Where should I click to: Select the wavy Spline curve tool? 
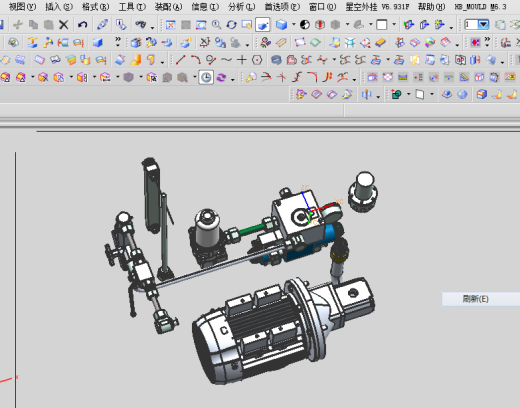226,60
